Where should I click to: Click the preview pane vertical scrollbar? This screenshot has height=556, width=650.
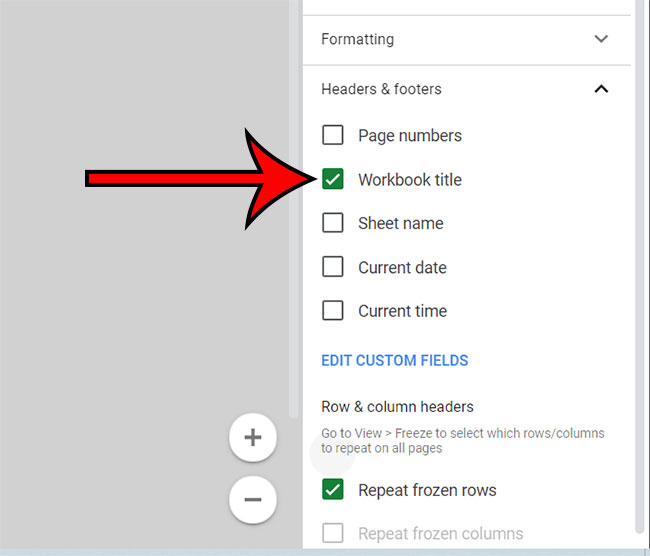click(294, 207)
